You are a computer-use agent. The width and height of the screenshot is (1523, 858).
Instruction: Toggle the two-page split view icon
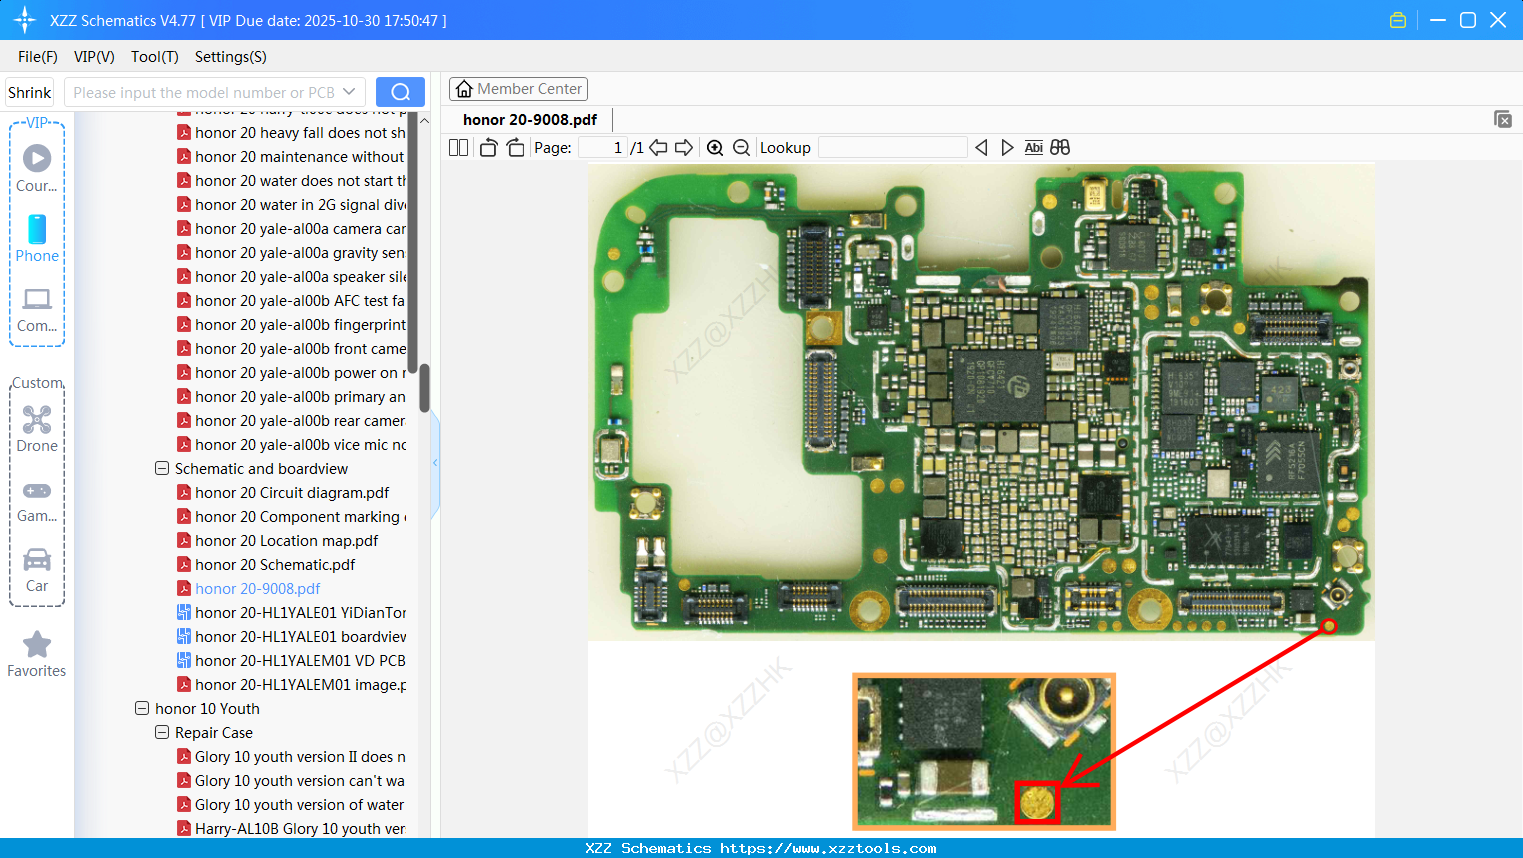pyautogui.click(x=458, y=148)
